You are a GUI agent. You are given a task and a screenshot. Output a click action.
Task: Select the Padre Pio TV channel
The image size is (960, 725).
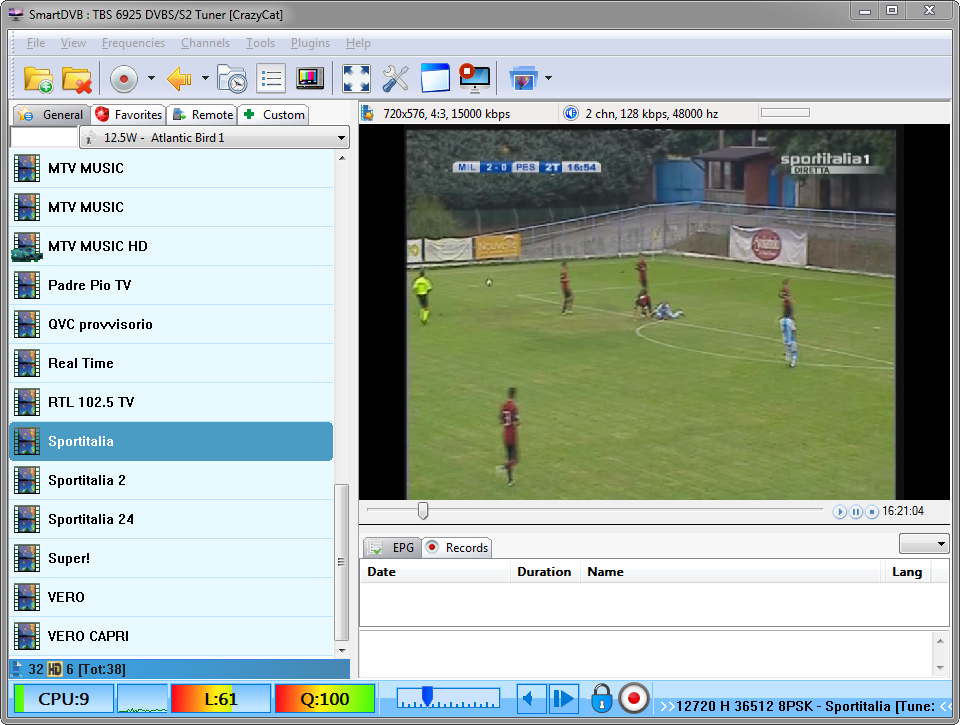point(171,285)
